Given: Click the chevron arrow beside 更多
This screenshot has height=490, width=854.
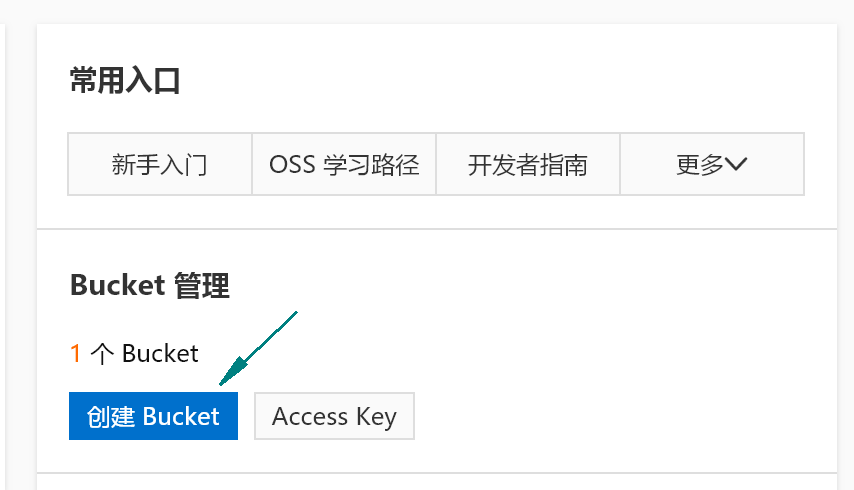Looking at the screenshot, I should pyautogui.click(x=737, y=165).
